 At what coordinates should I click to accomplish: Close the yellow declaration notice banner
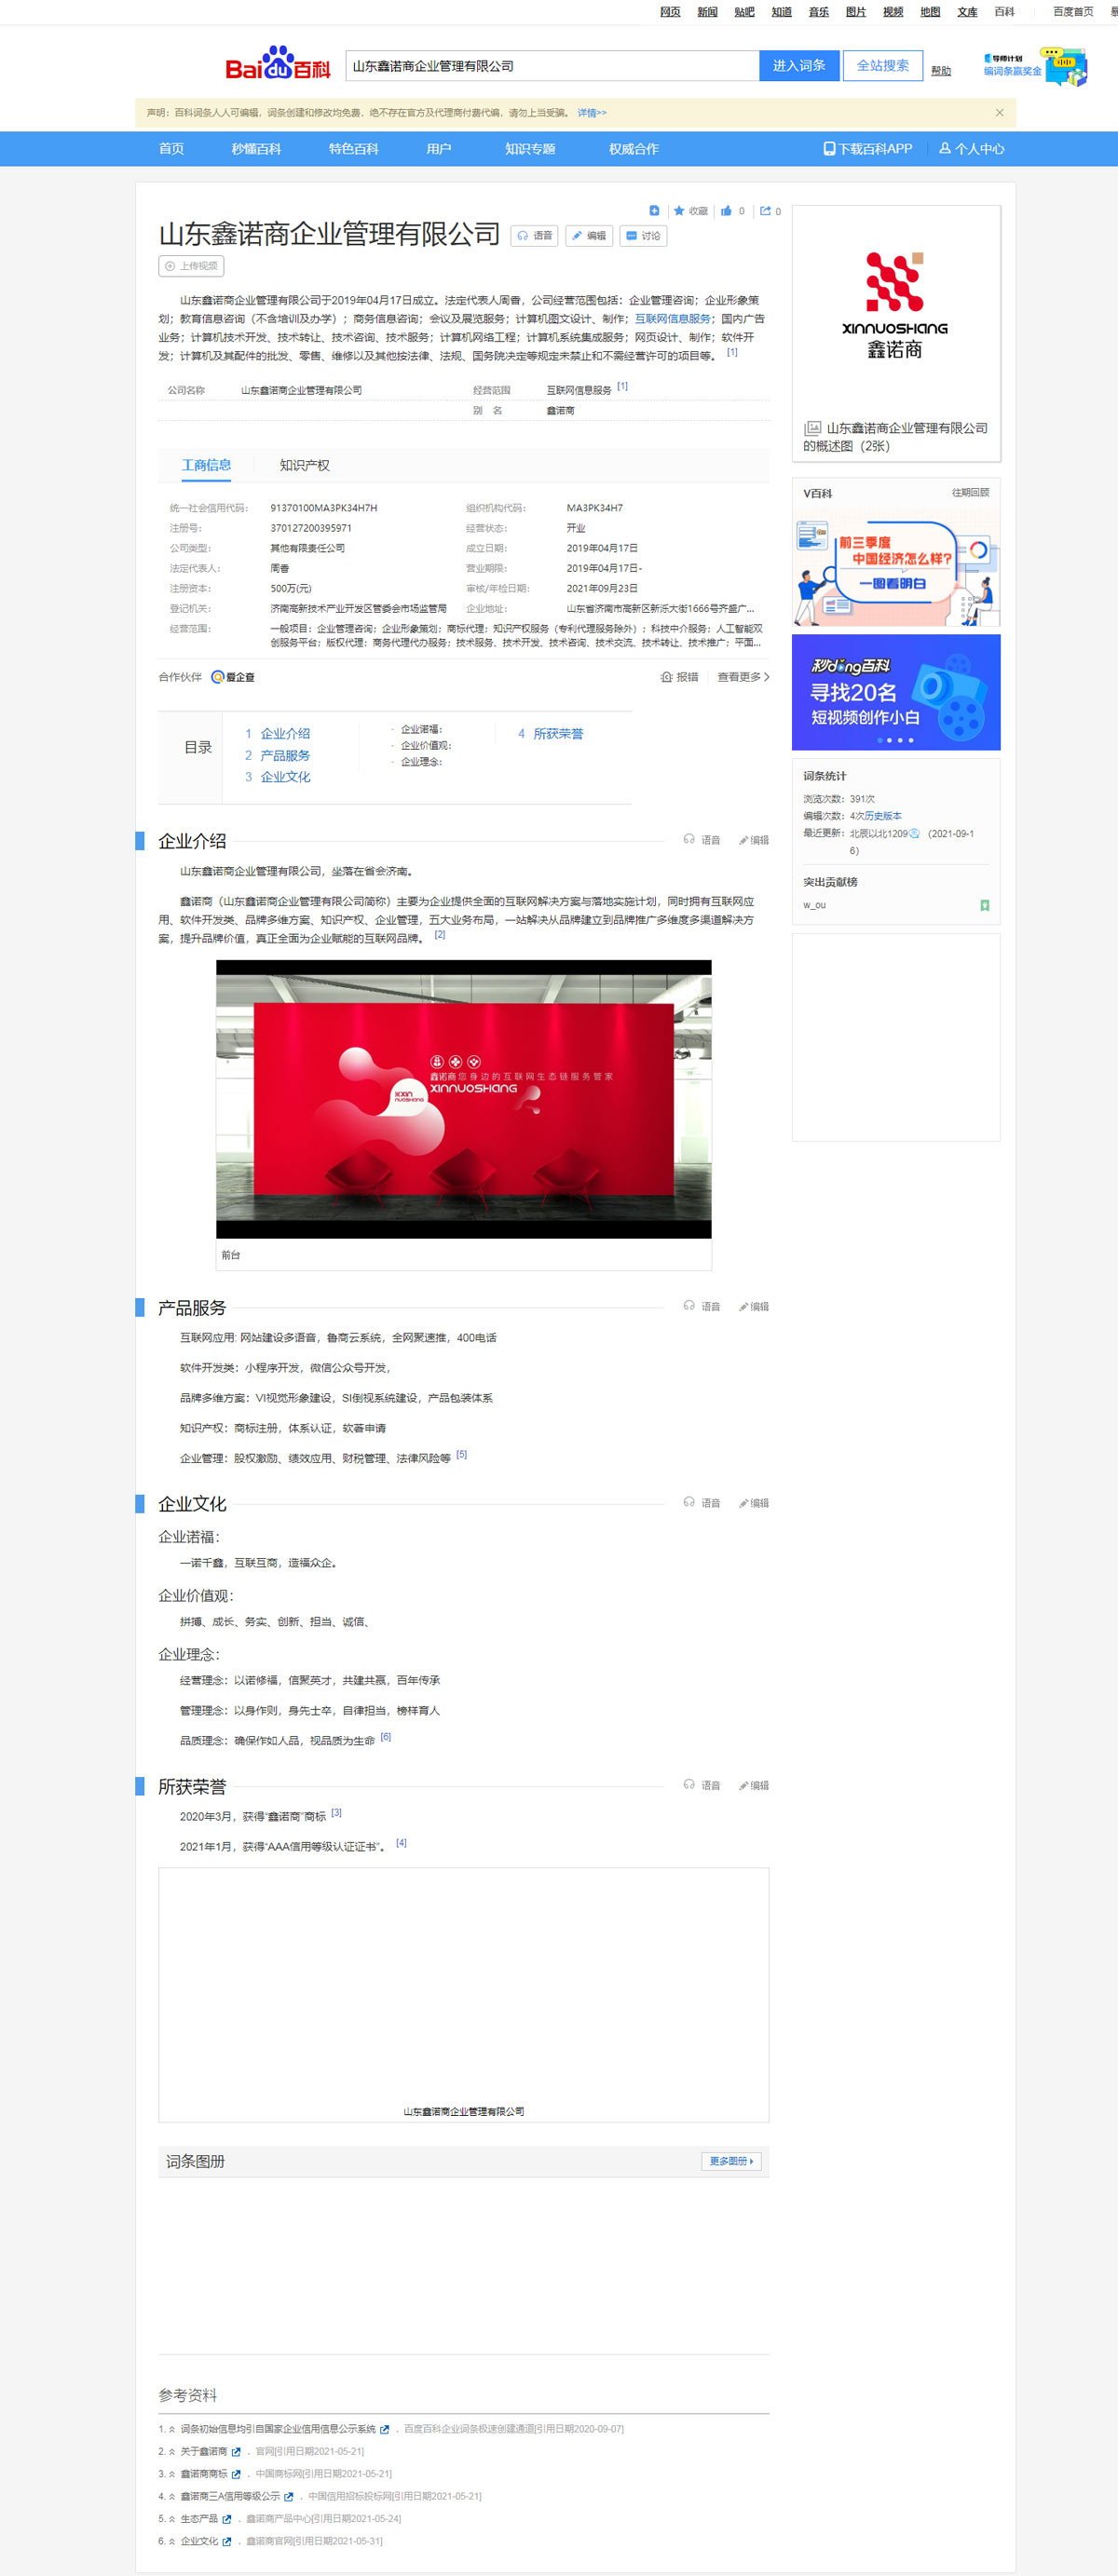(x=999, y=113)
